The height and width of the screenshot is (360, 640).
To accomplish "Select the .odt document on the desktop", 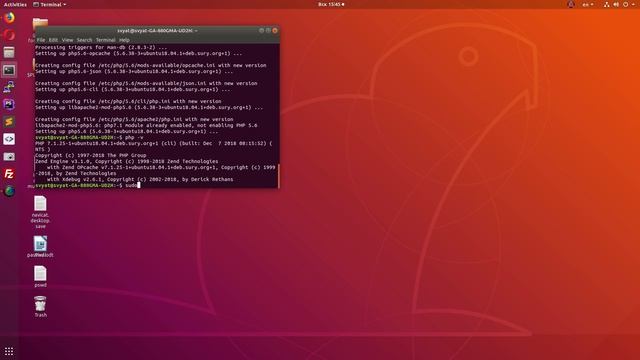I will tap(40, 247).
